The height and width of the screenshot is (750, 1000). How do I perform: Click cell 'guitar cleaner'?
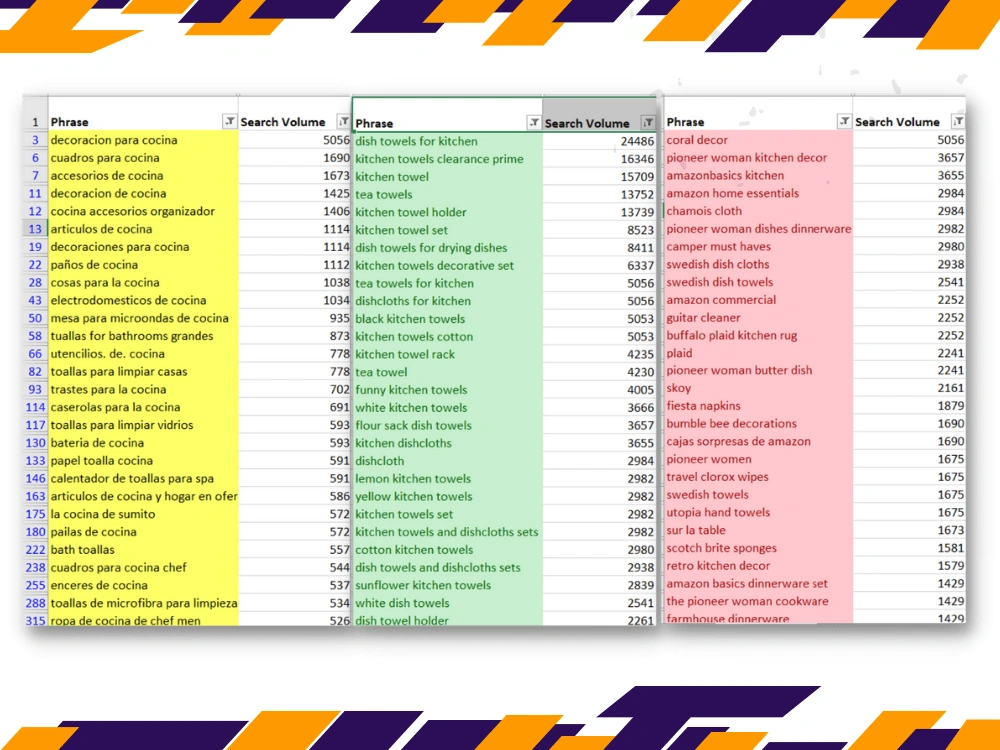pos(758,318)
